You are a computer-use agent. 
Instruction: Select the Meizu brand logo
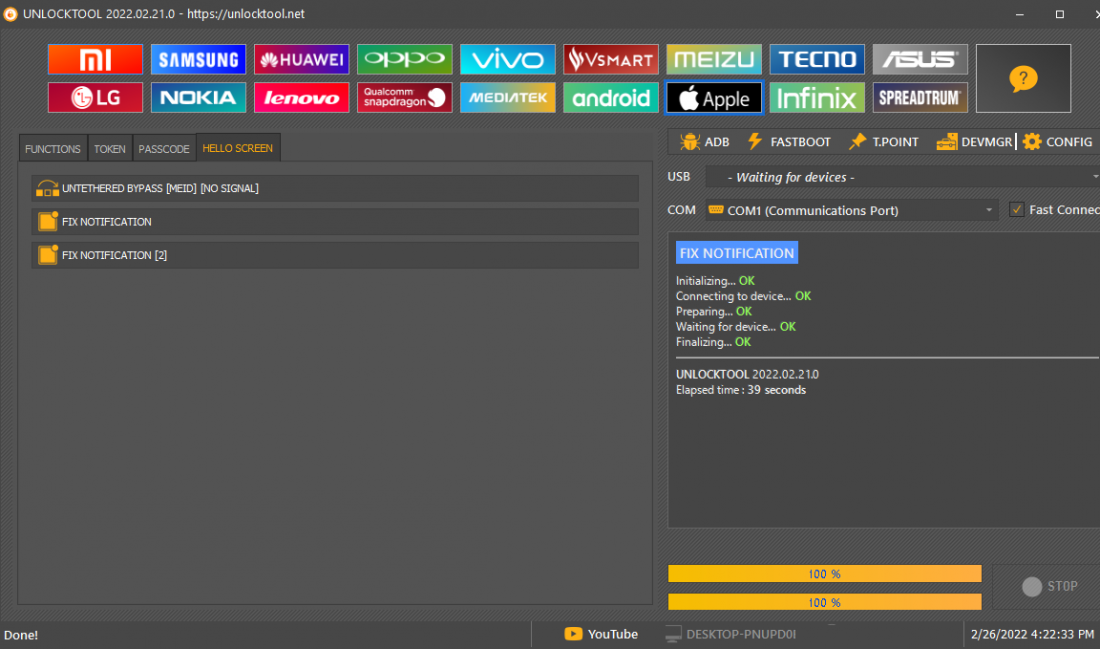pyautogui.click(x=714, y=60)
